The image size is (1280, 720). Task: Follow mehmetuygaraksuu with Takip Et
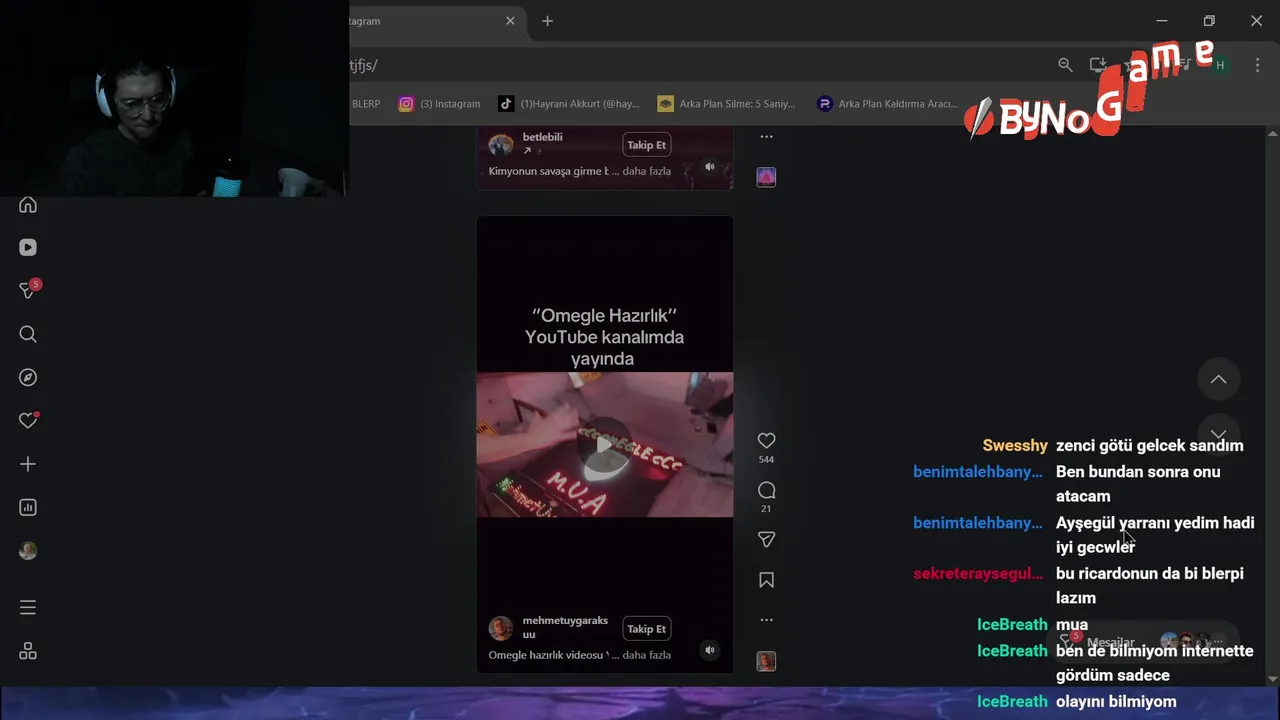[646, 629]
